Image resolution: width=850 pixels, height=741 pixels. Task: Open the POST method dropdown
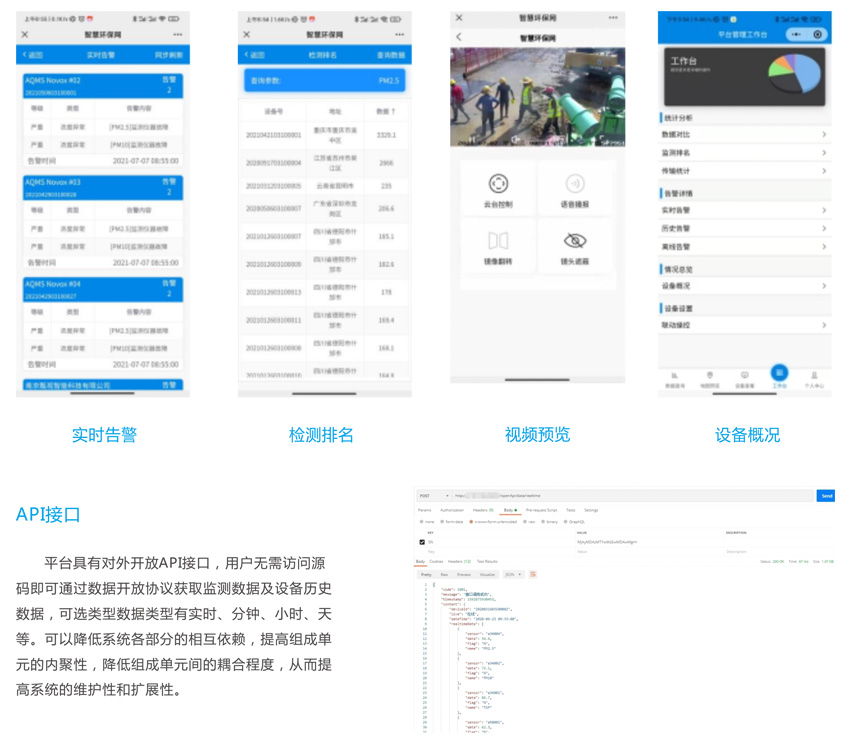tap(434, 495)
